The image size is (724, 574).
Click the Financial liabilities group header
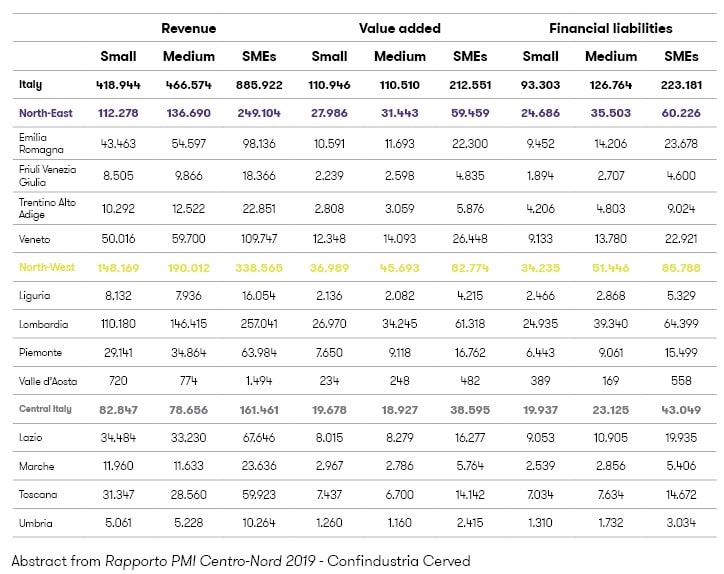tap(610, 28)
